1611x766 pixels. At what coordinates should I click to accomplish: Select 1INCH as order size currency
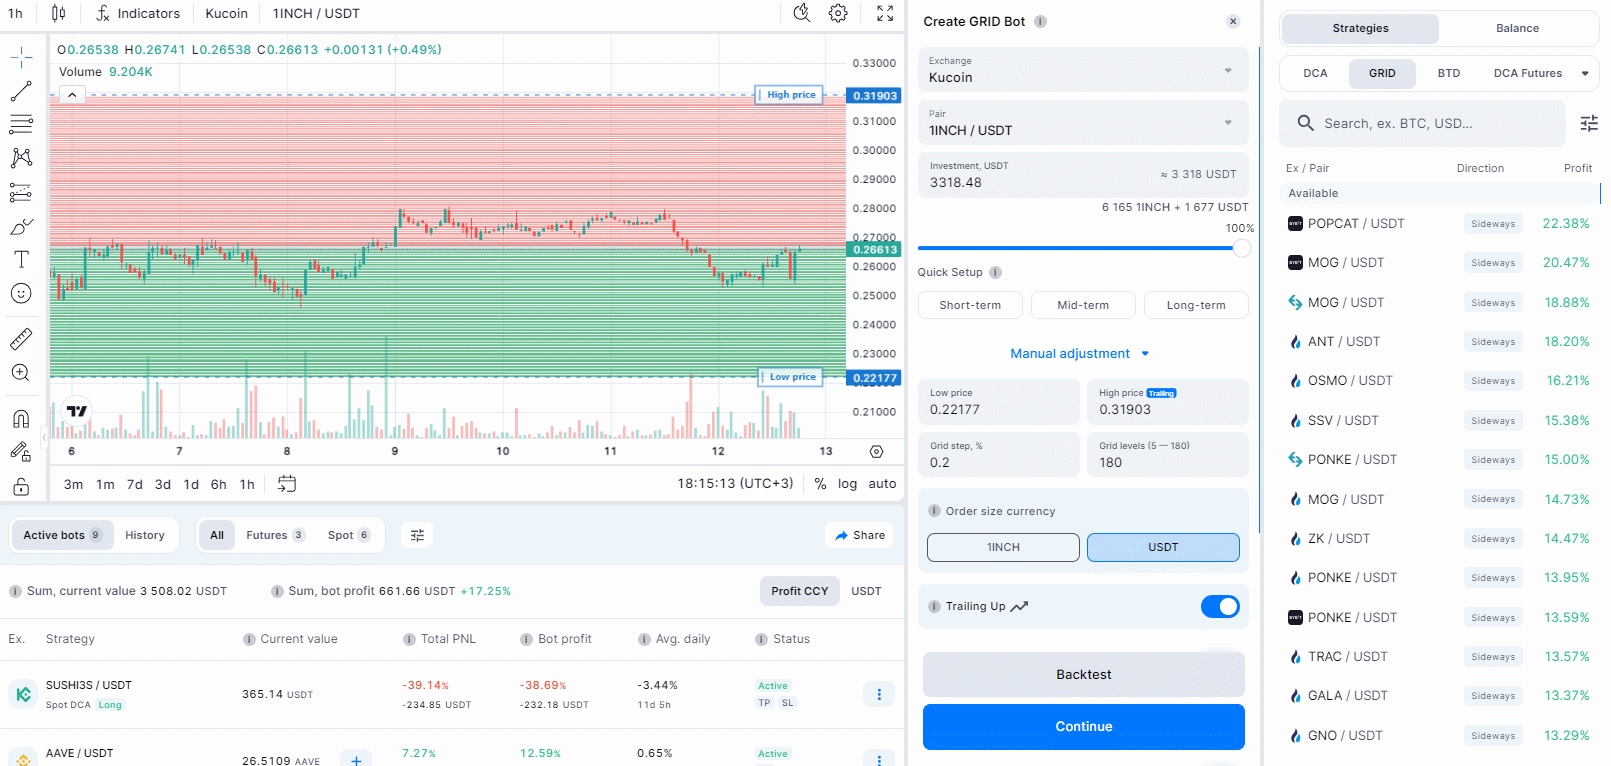[1003, 547]
